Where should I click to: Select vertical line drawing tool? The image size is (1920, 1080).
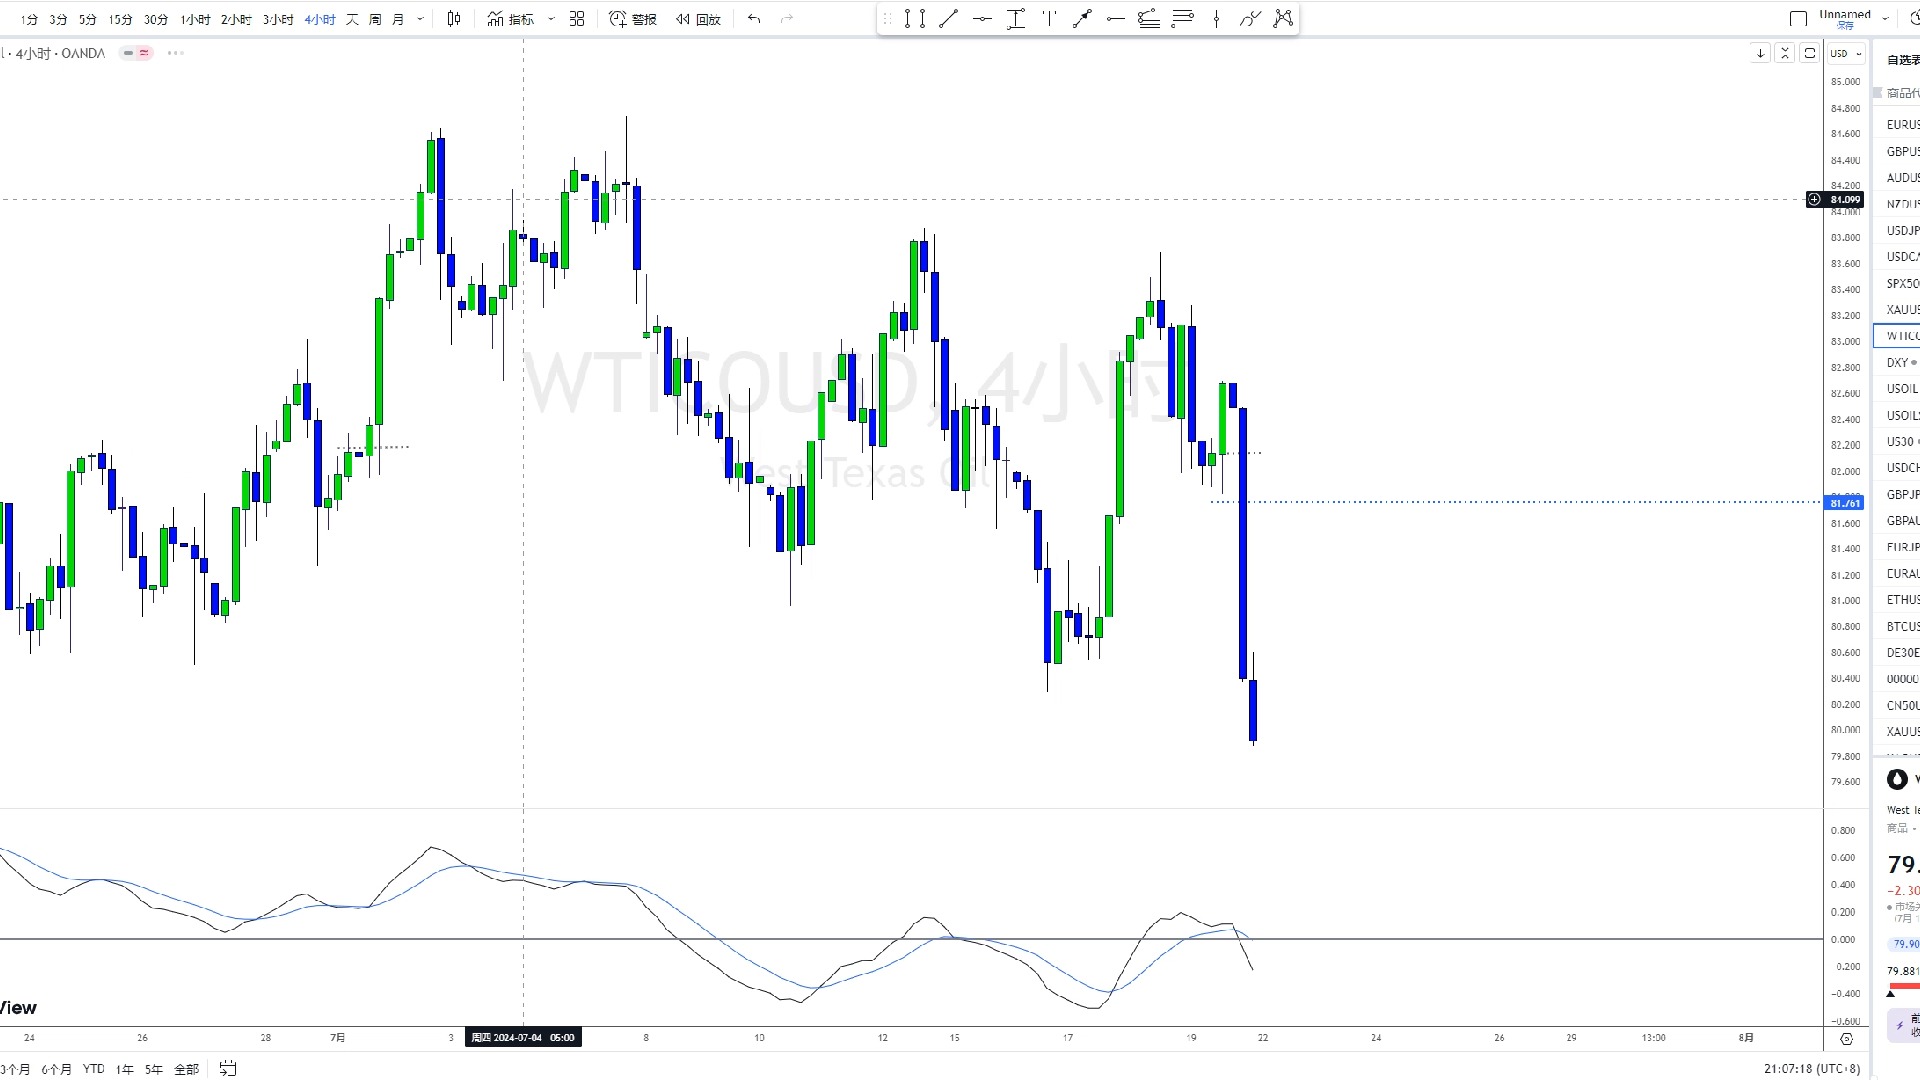[x=1216, y=19]
